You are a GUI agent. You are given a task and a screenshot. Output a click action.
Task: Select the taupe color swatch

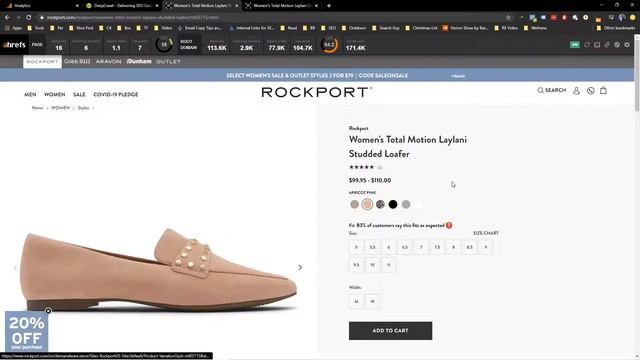(355, 204)
